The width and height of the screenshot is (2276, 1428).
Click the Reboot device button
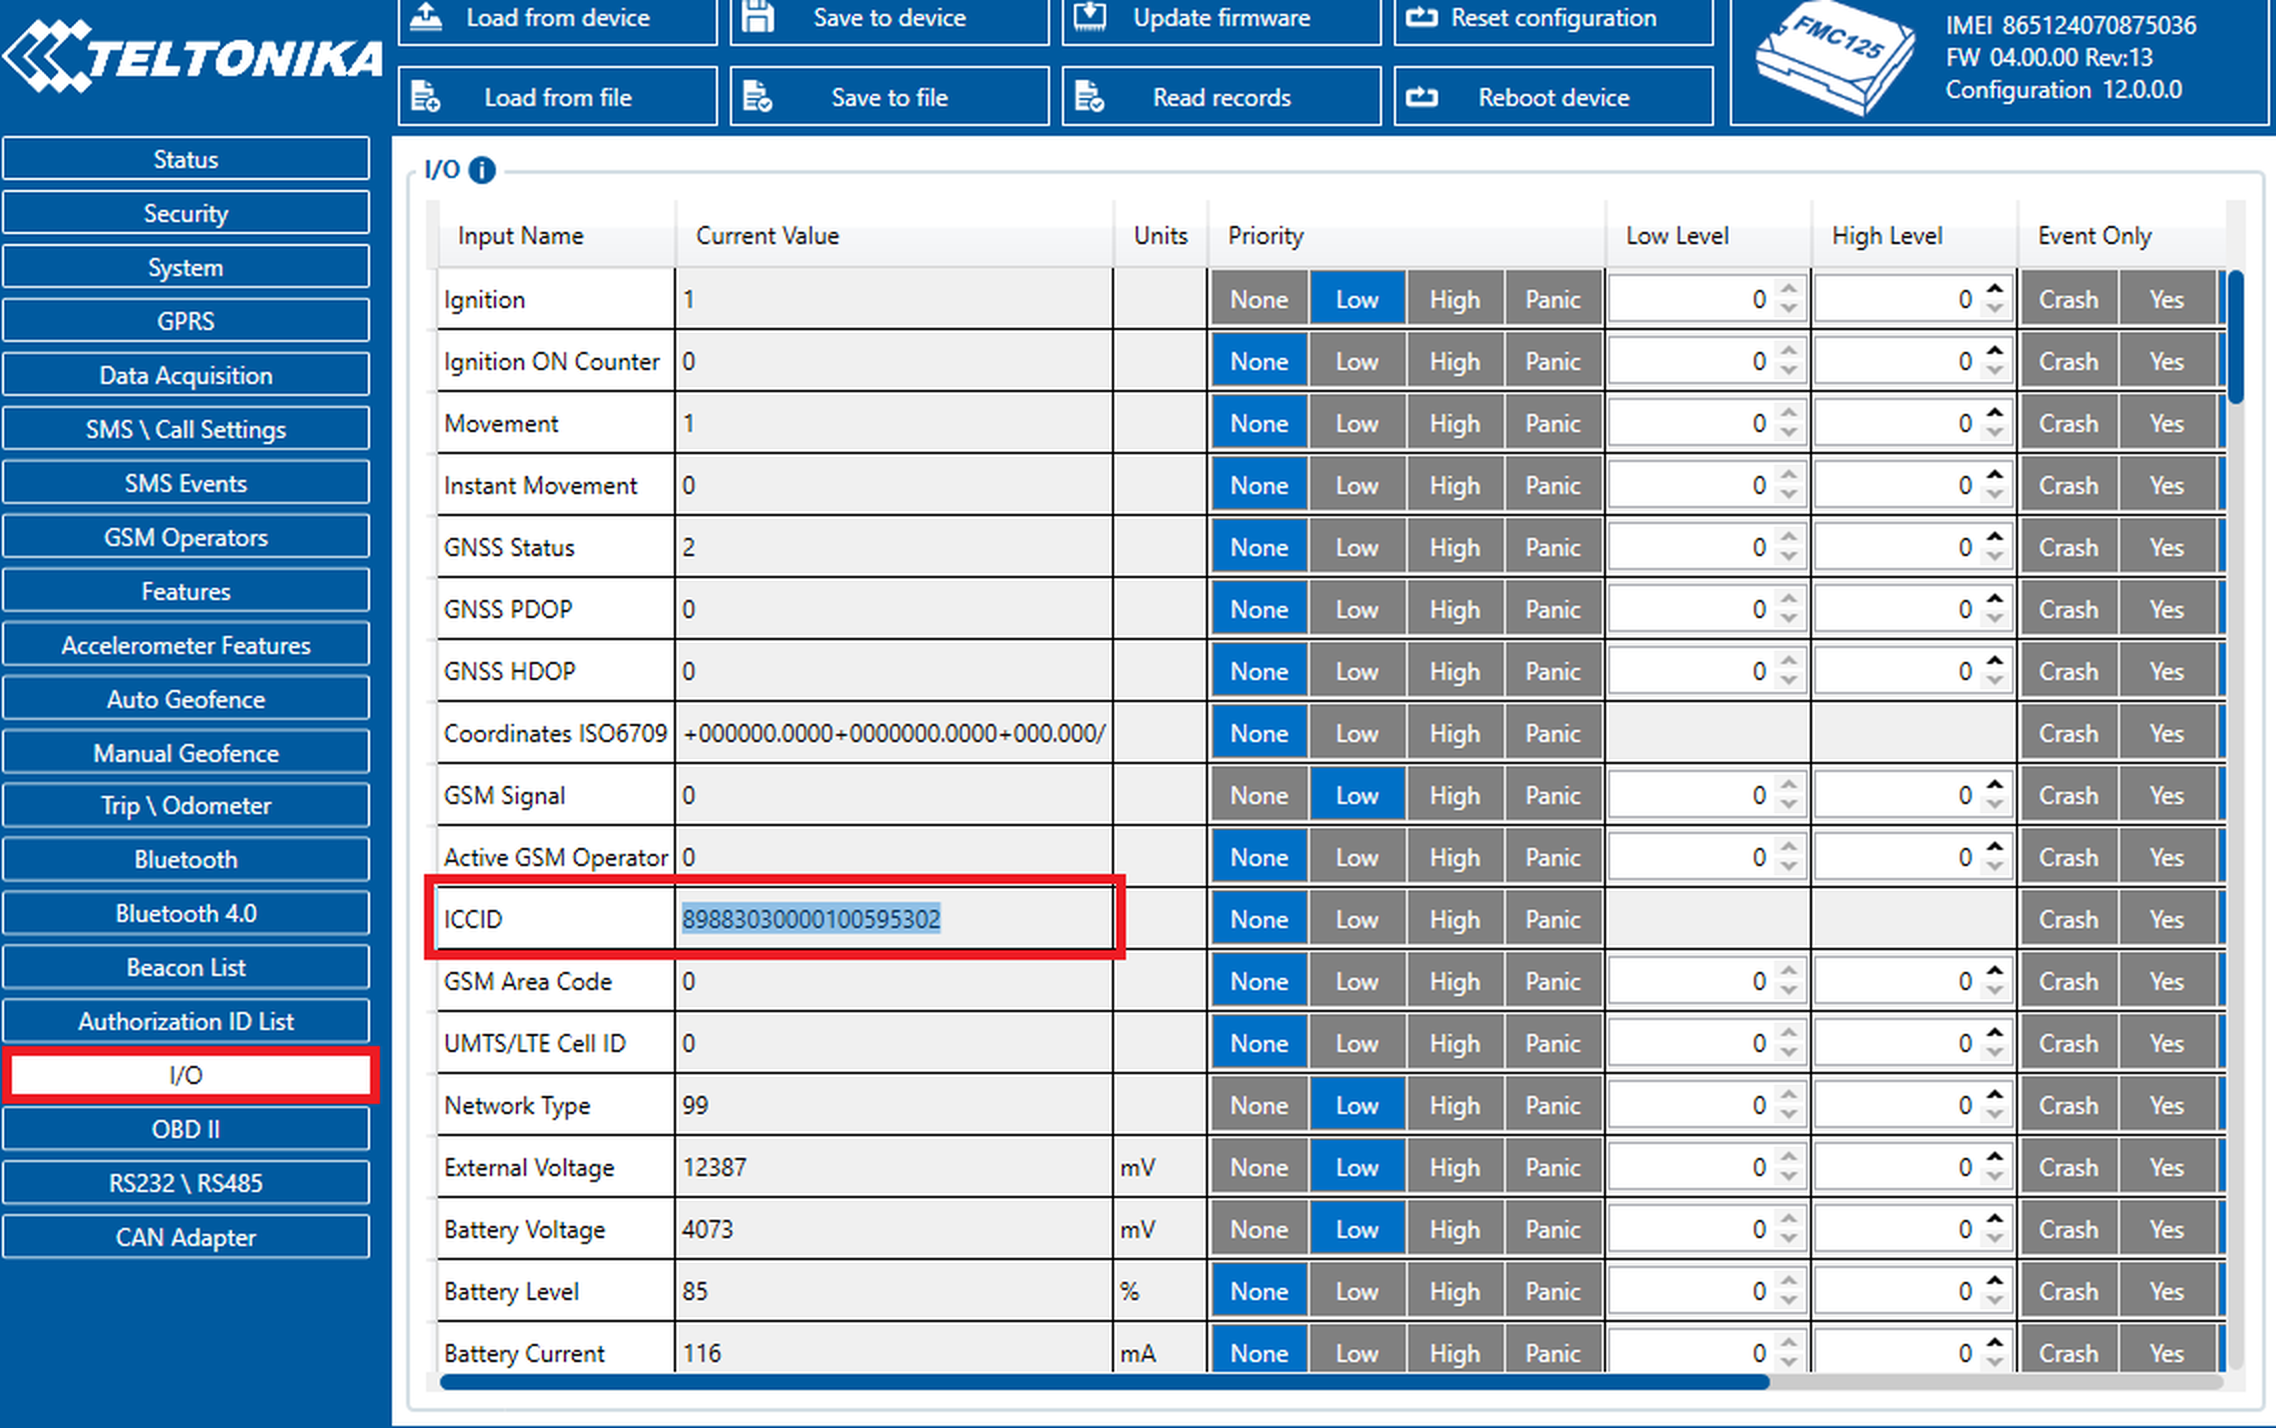point(1553,96)
